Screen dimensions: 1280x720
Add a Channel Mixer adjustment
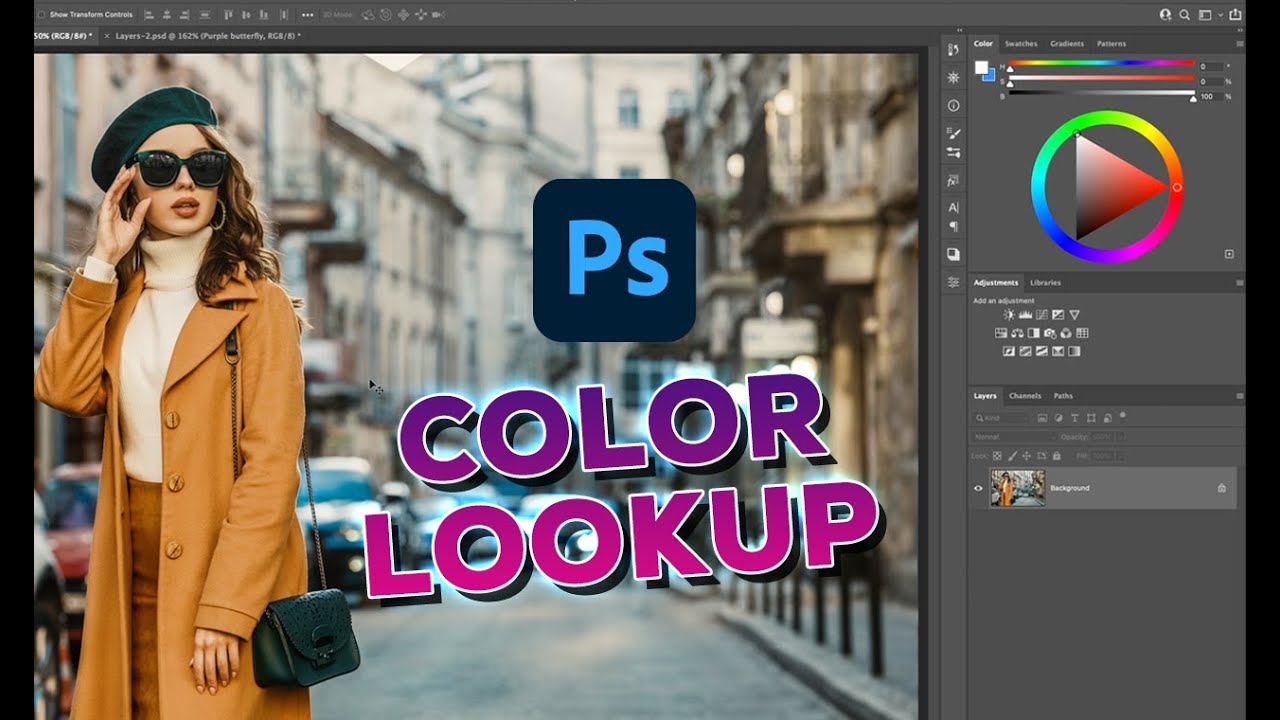click(1066, 333)
